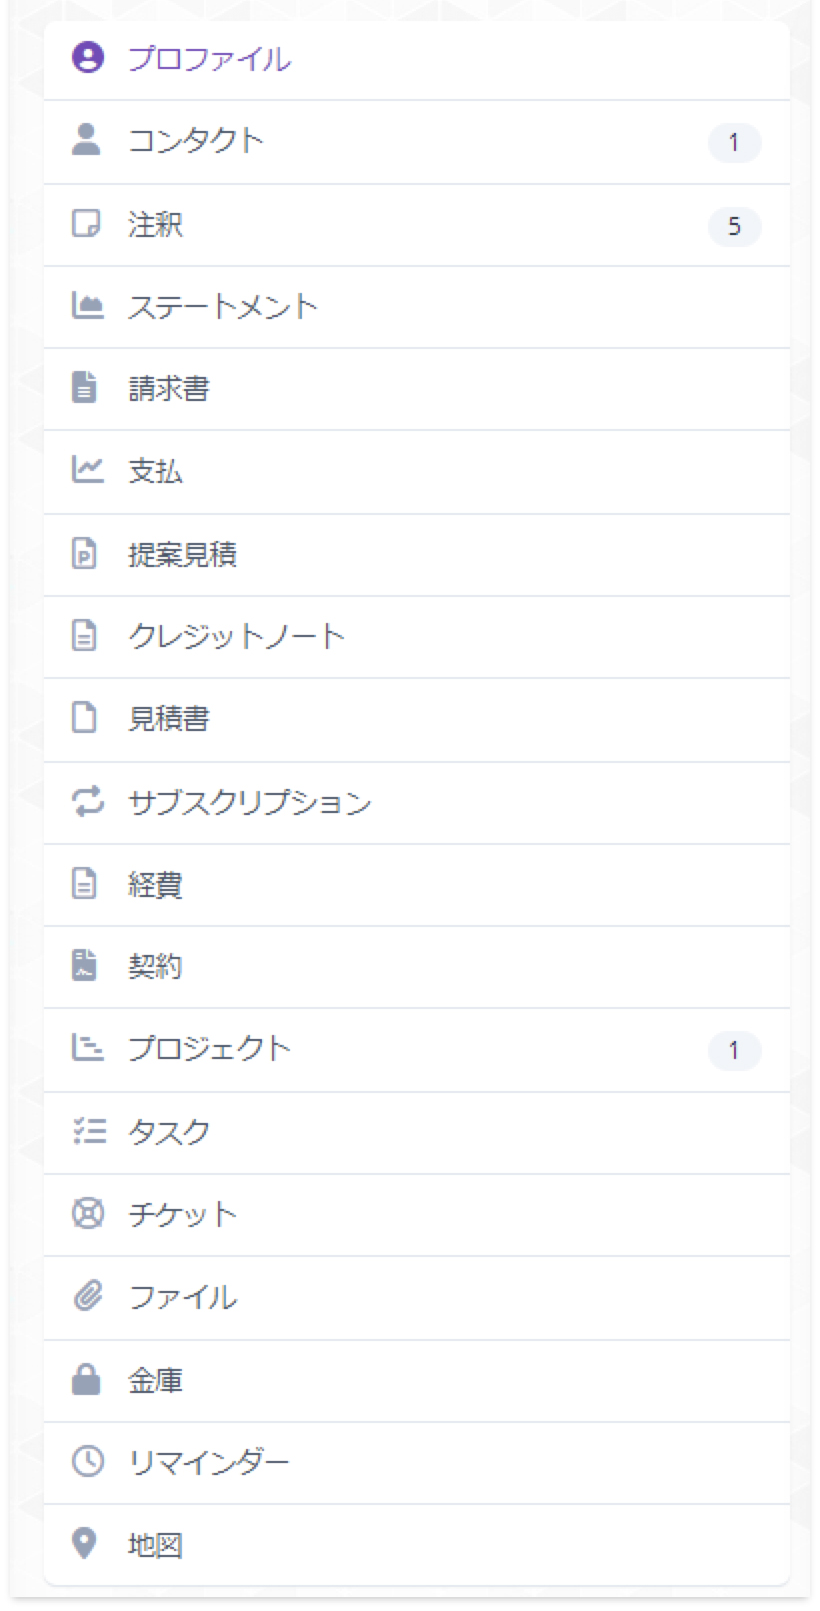Click the プロファイル user circle icon

87,57
